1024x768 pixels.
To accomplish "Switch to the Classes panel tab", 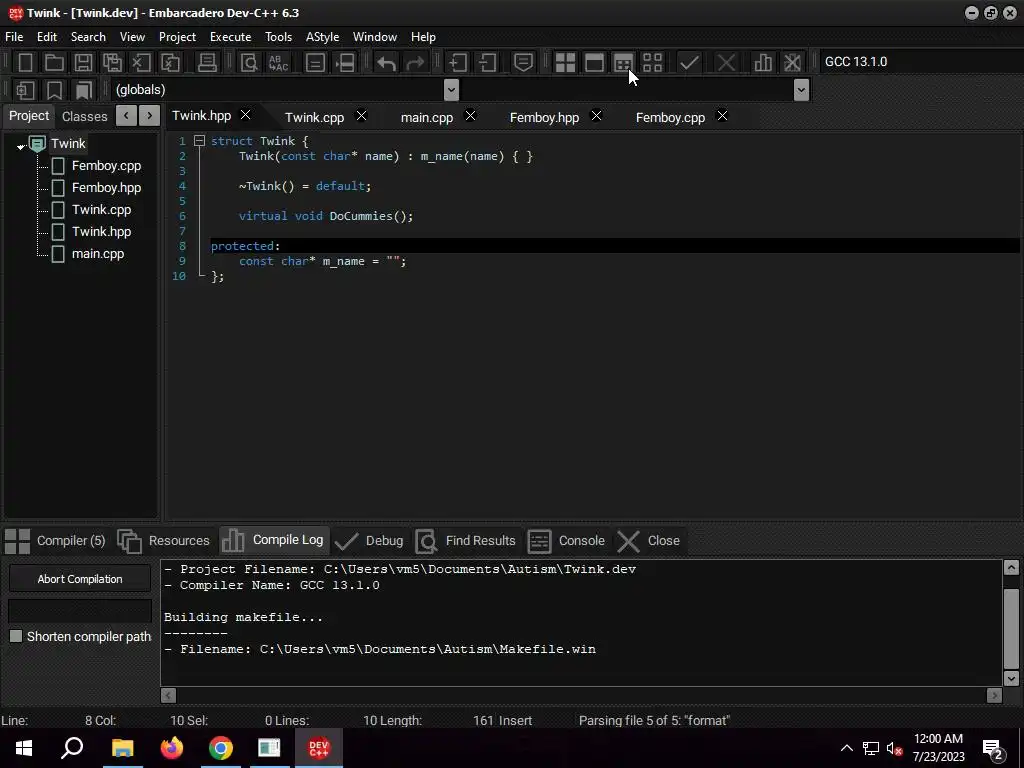I will coord(84,116).
